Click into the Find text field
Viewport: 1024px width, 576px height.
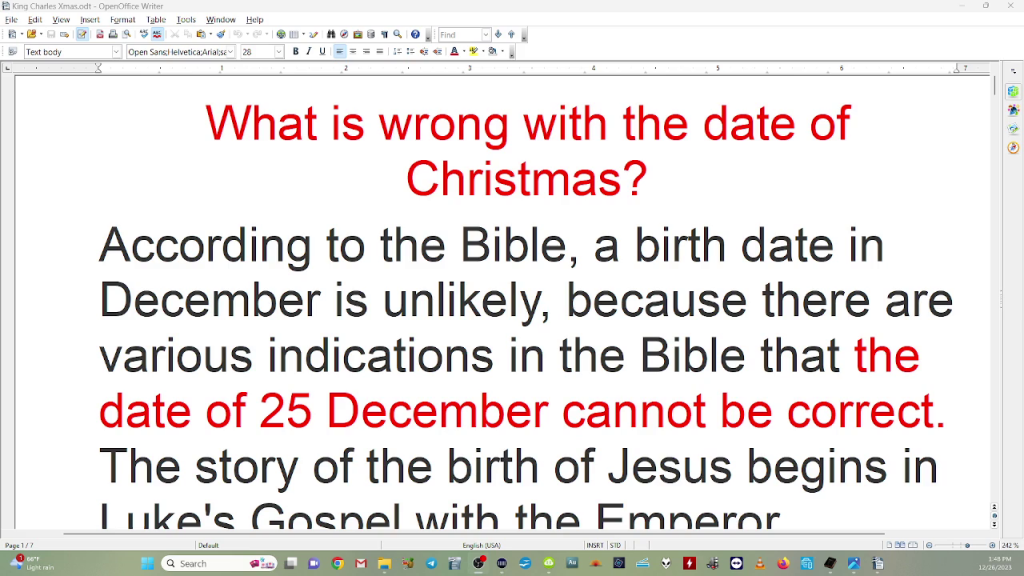click(460, 35)
